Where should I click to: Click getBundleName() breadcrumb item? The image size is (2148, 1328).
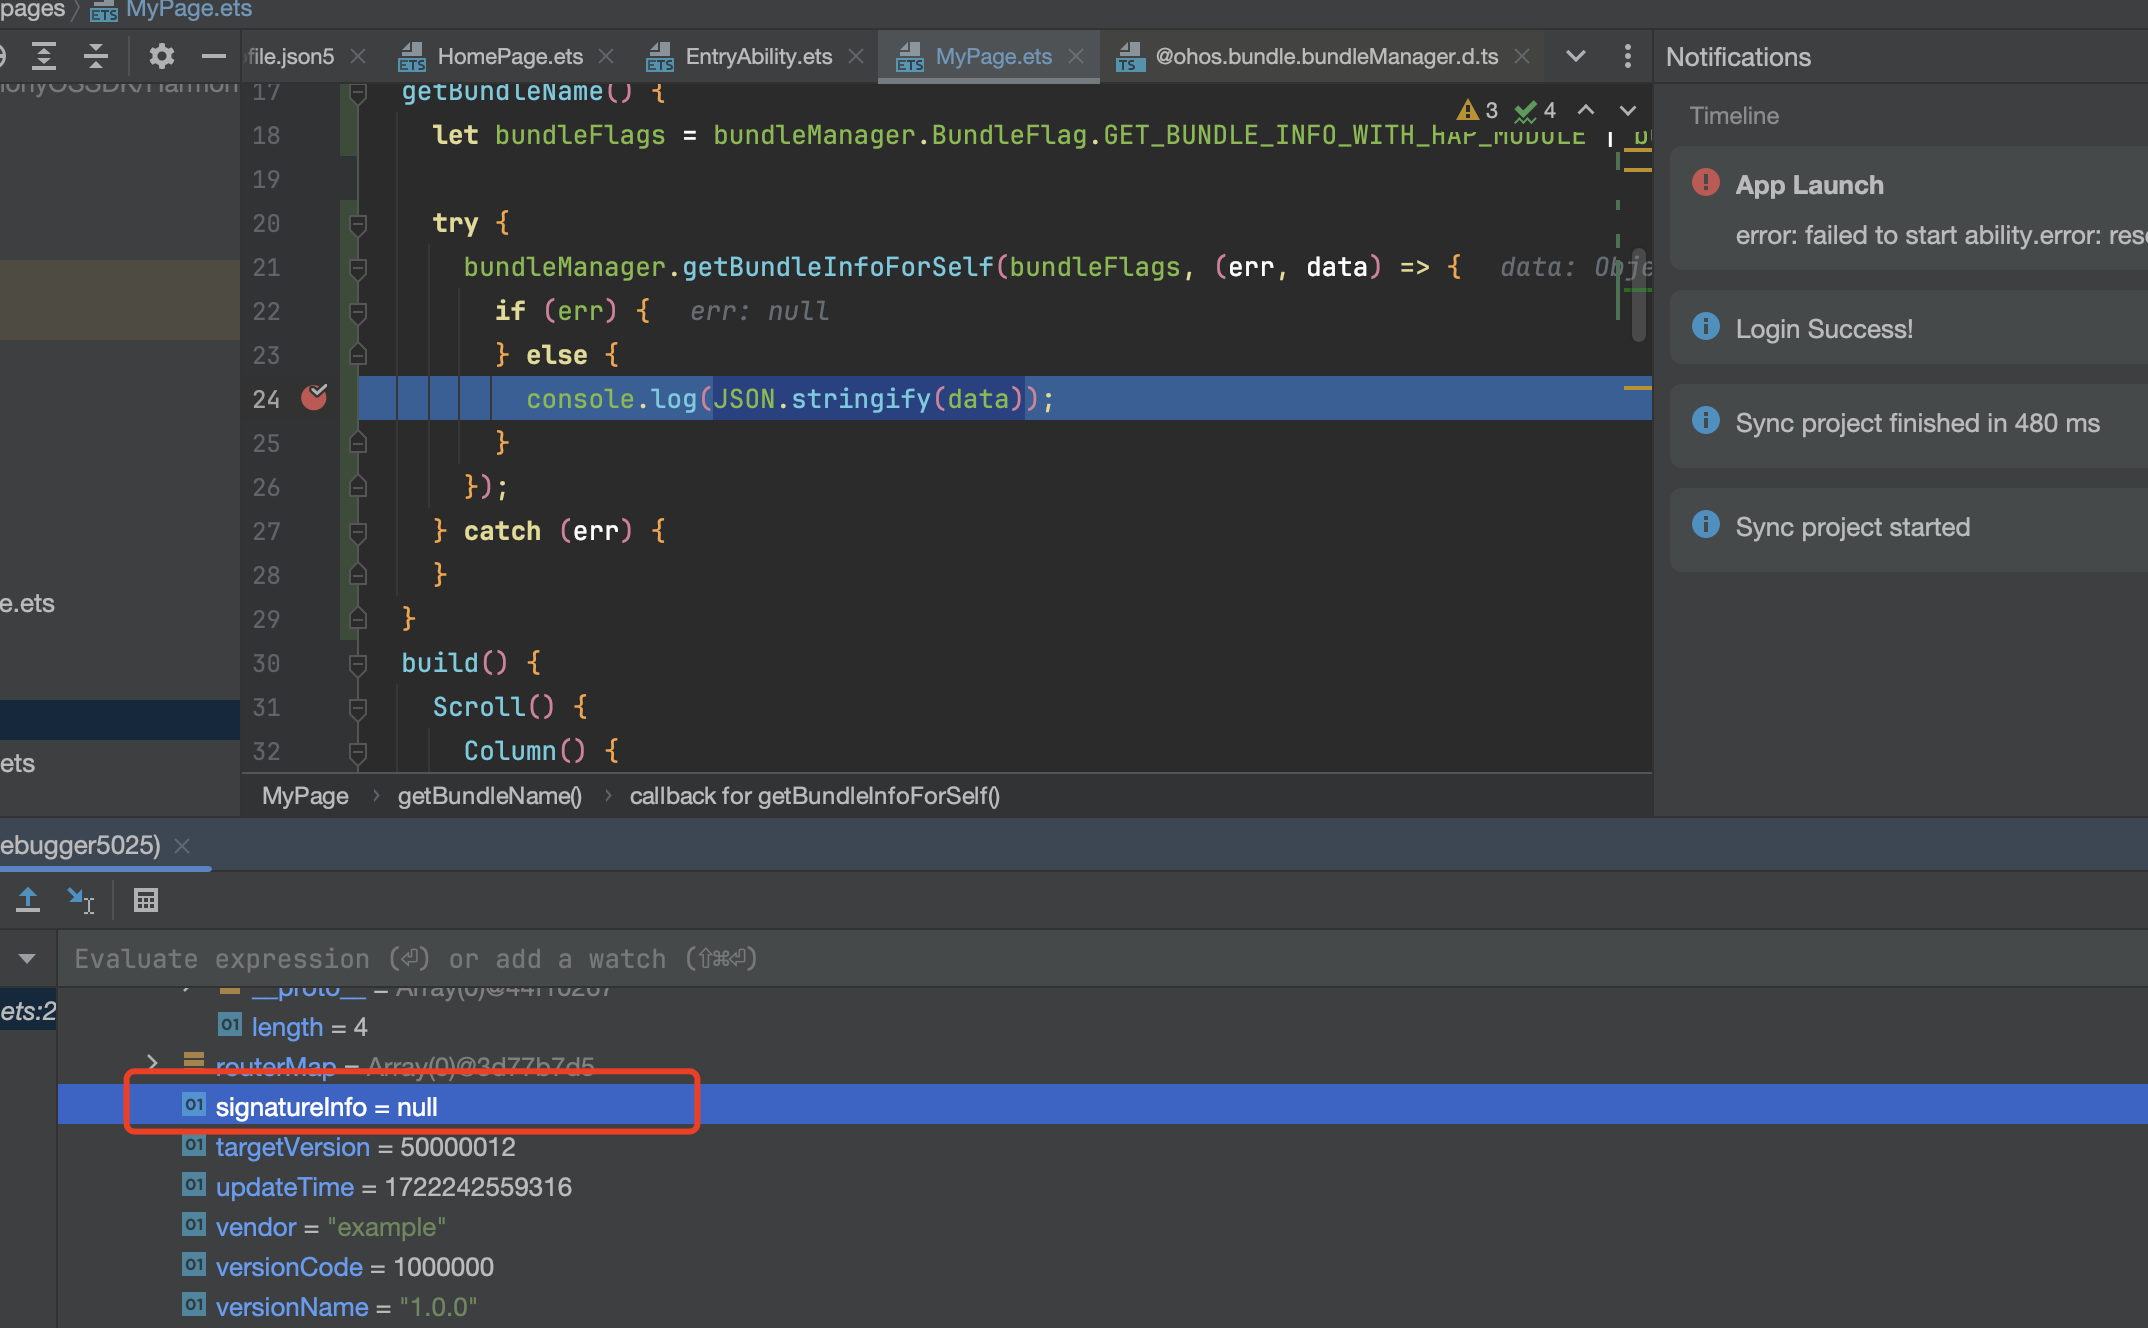[x=489, y=796]
